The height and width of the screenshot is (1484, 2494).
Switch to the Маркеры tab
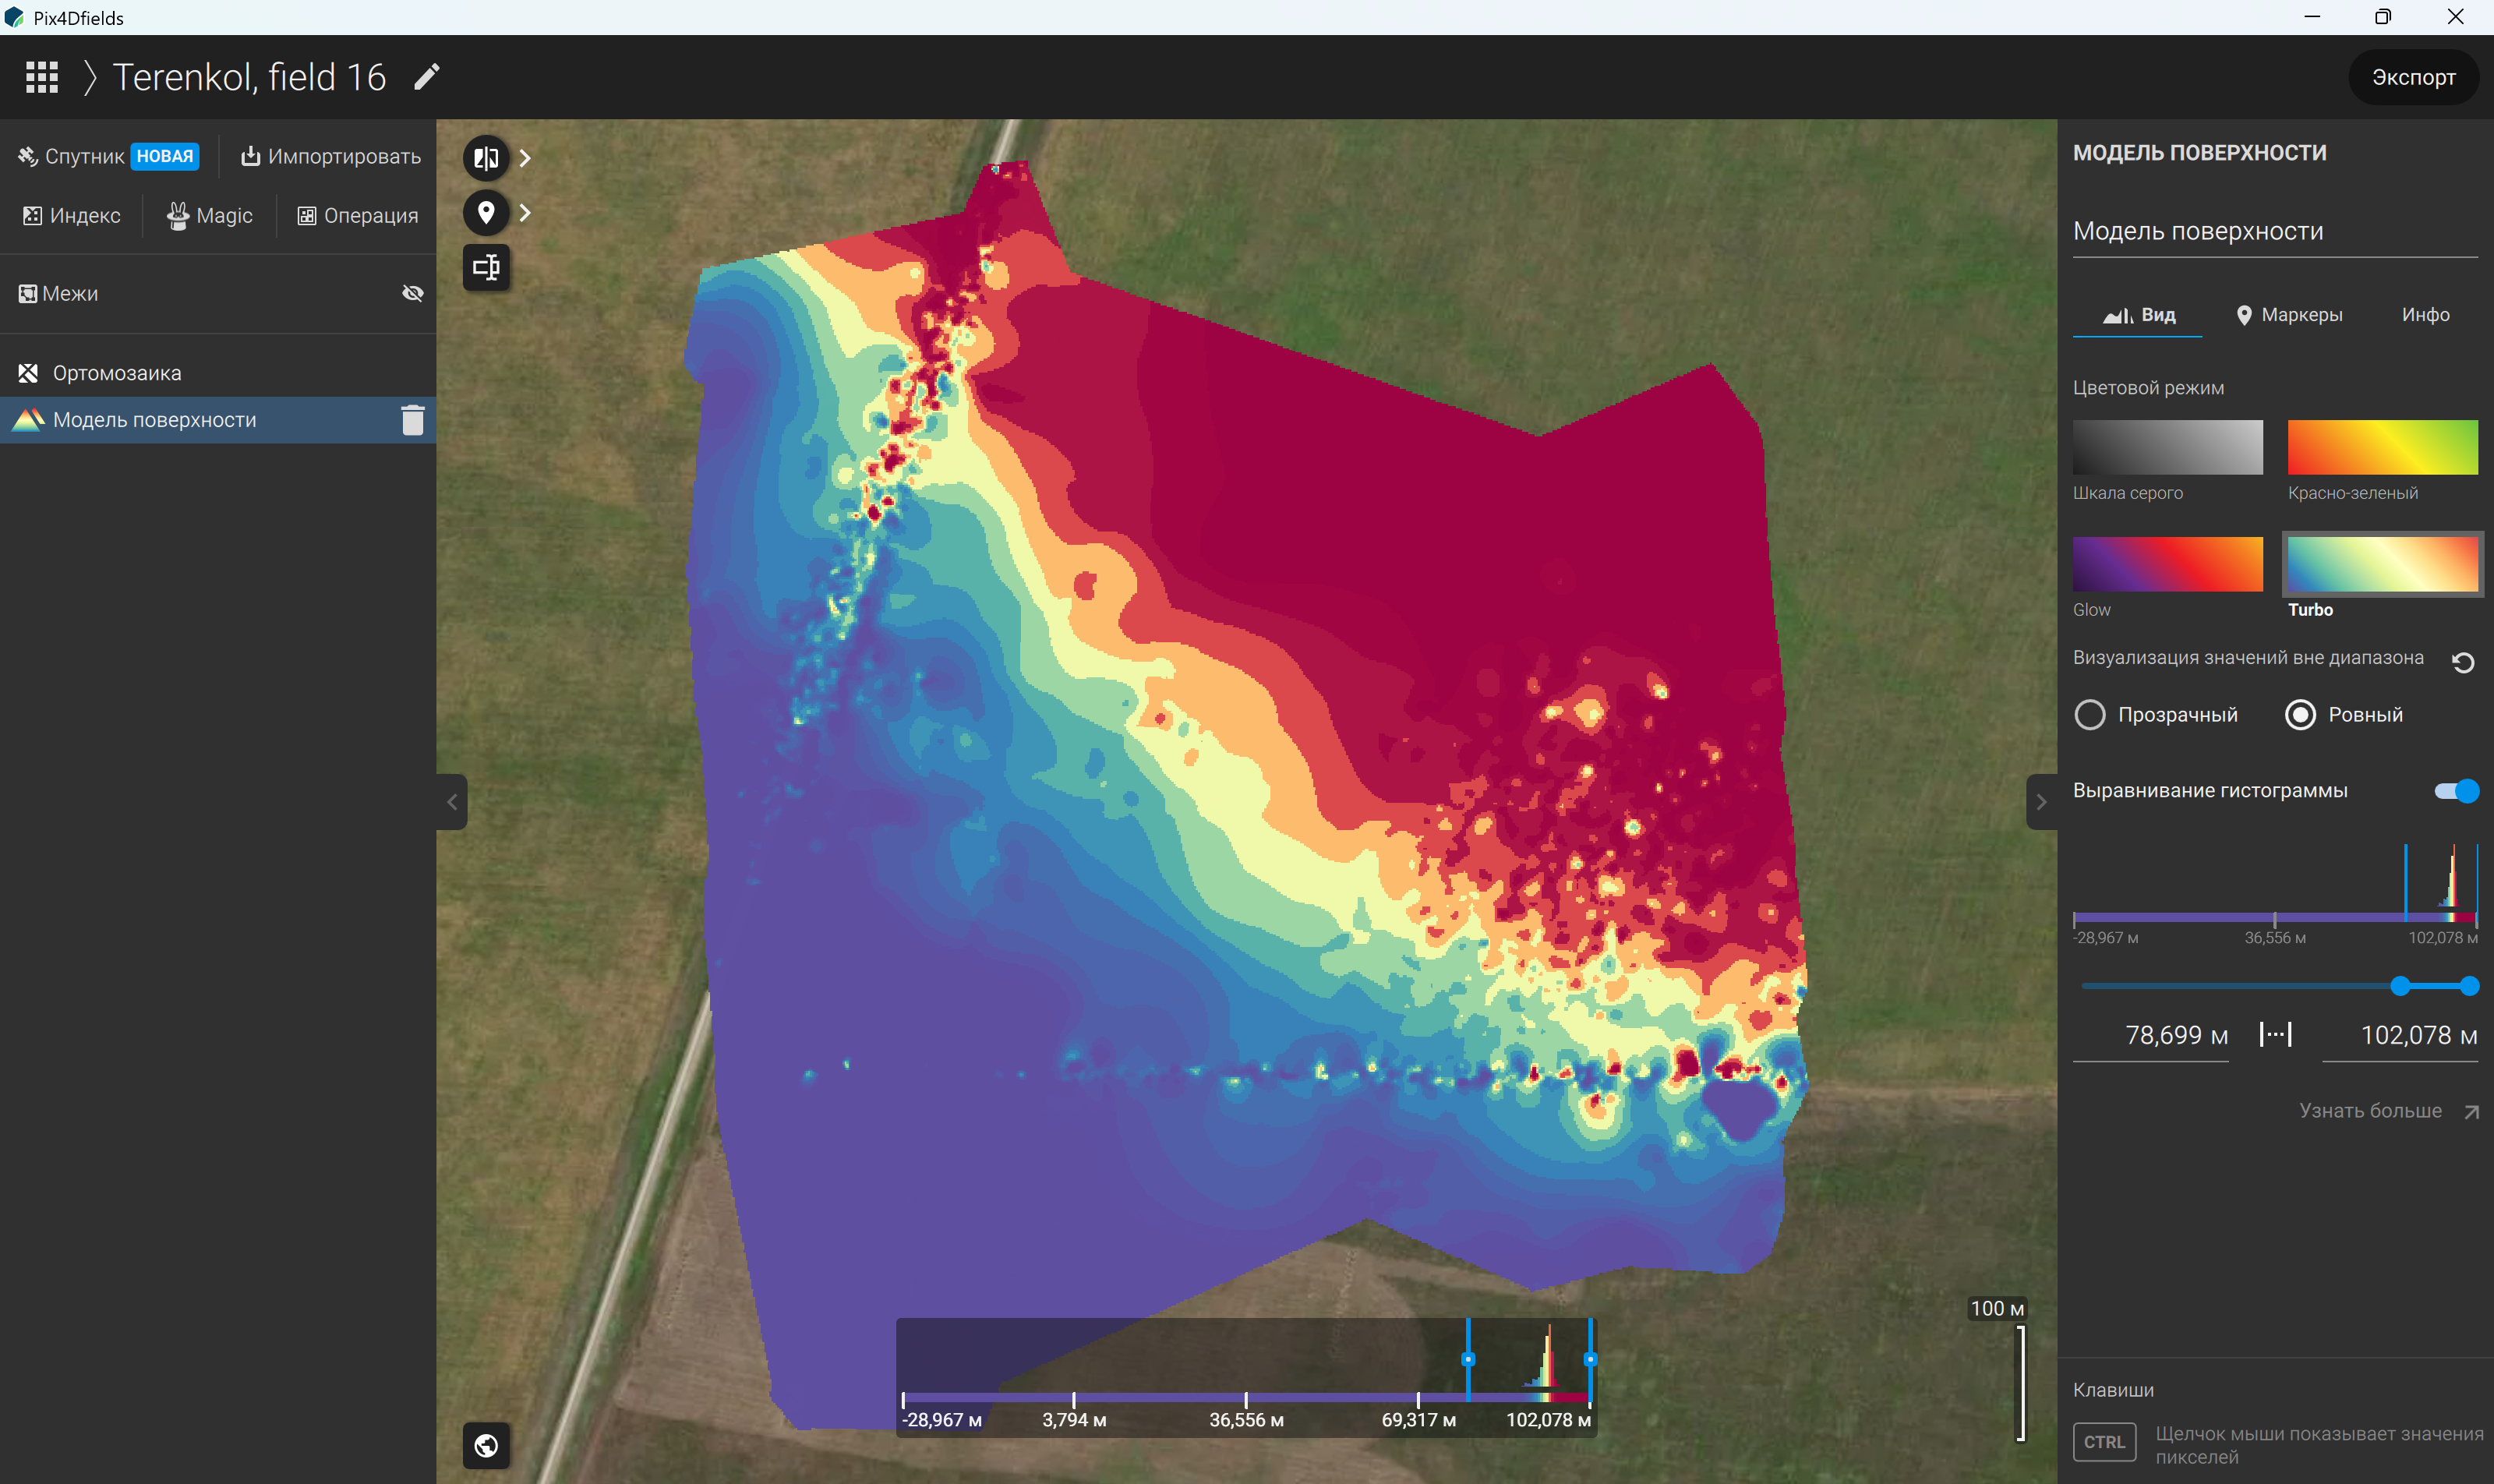coord(2289,315)
